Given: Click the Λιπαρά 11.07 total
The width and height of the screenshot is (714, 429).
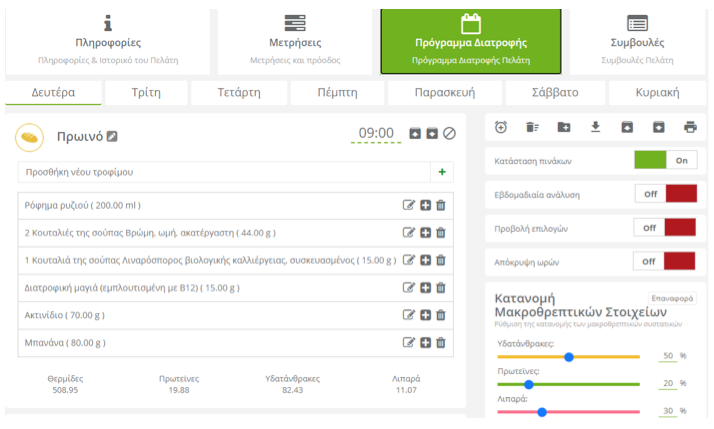Looking at the screenshot, I should [x=406, y=390].
